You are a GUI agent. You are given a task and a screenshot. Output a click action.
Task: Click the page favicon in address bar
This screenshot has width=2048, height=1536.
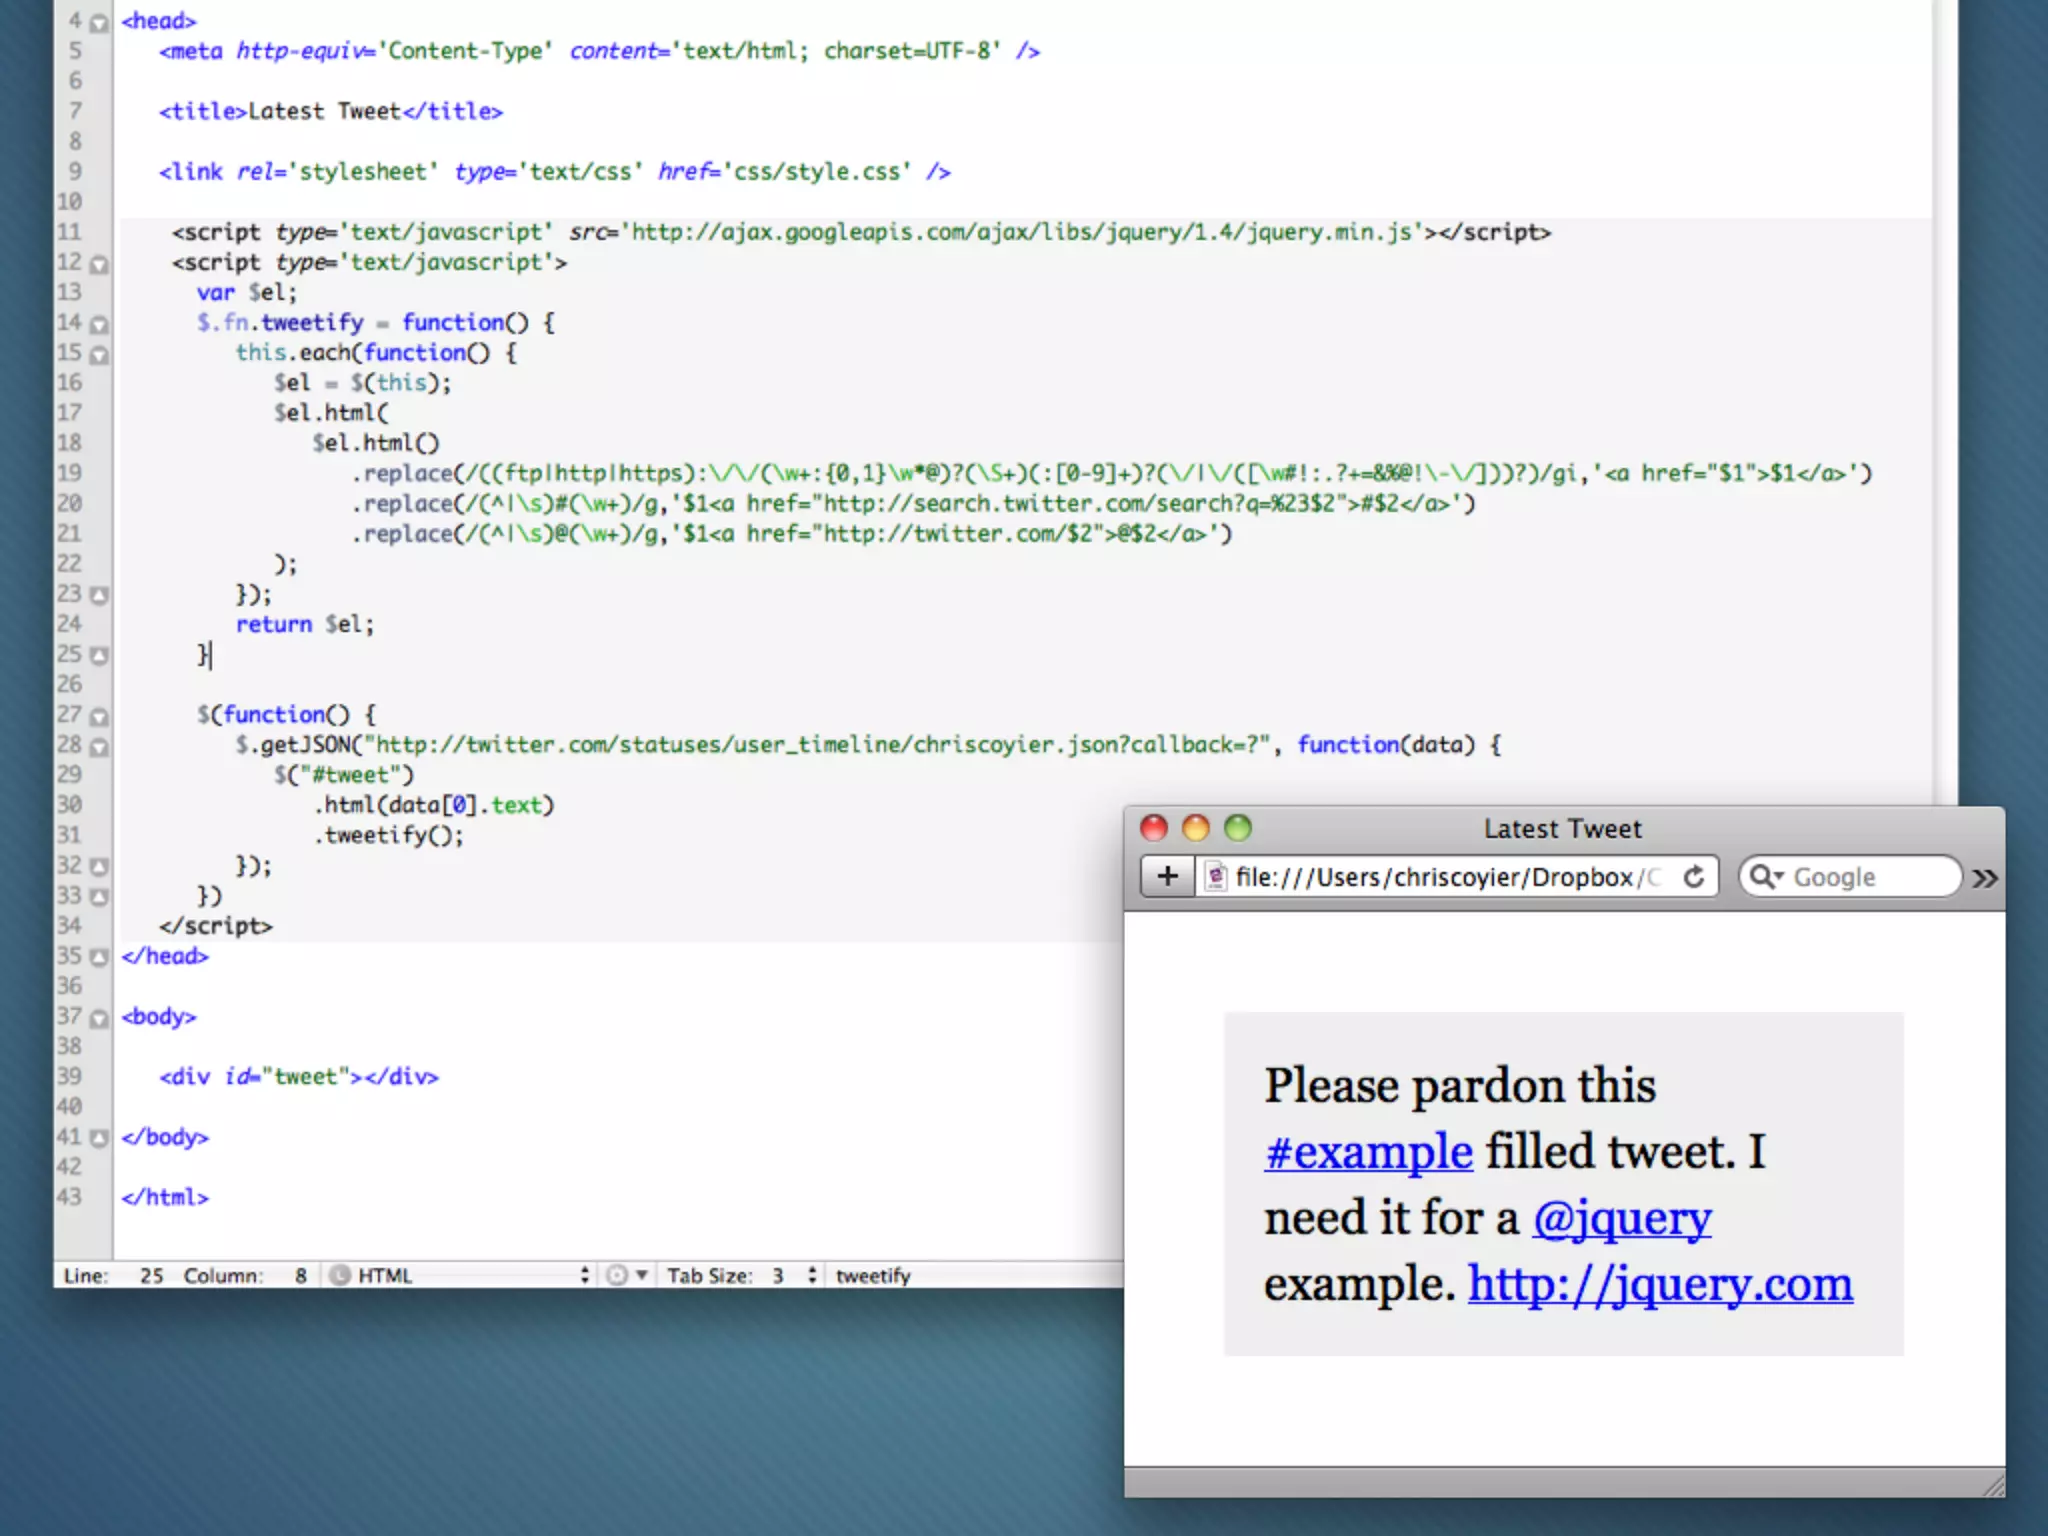(x=1215, y=877)
